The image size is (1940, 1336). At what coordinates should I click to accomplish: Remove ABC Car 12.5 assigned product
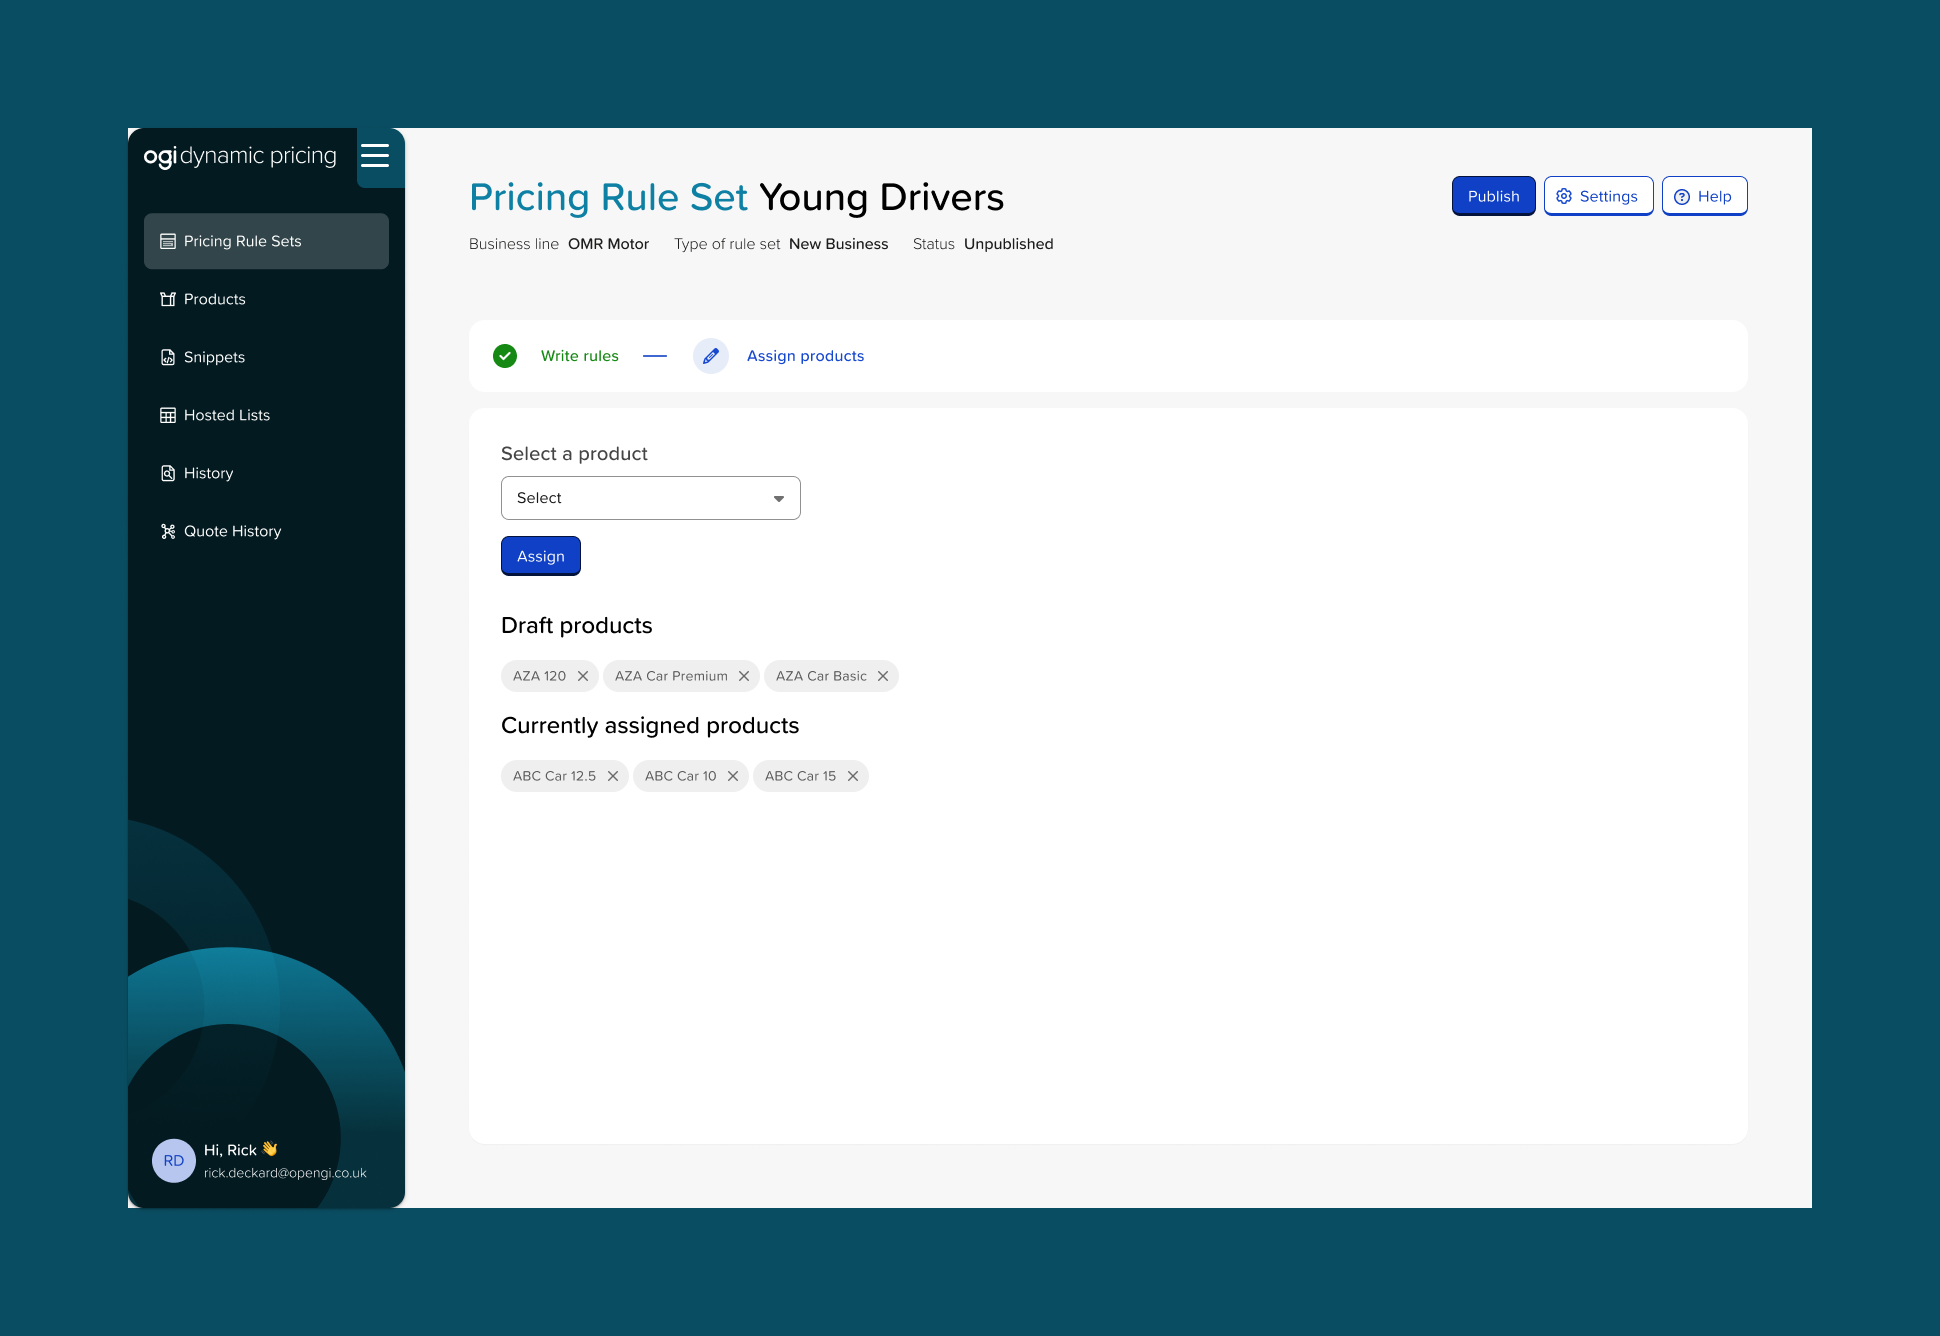tap(613, 776)
